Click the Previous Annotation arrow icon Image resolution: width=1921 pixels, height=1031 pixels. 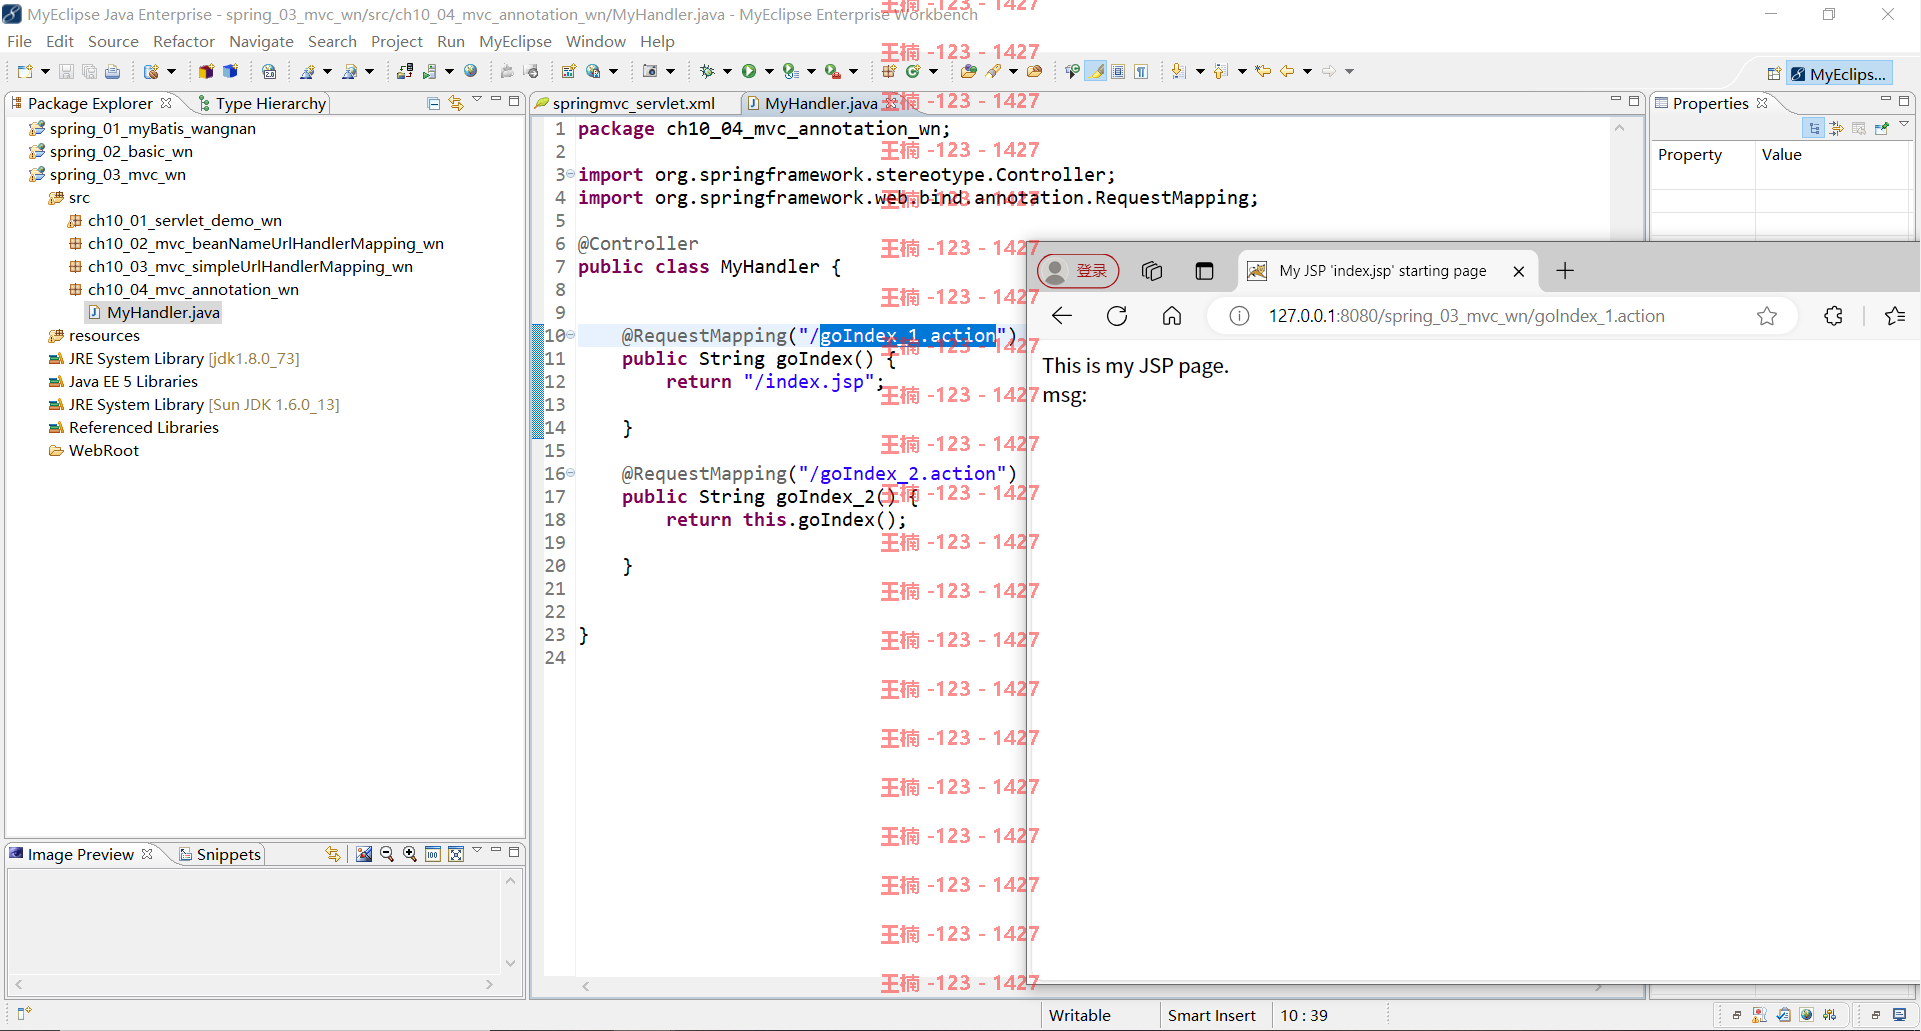[1220, 71]
